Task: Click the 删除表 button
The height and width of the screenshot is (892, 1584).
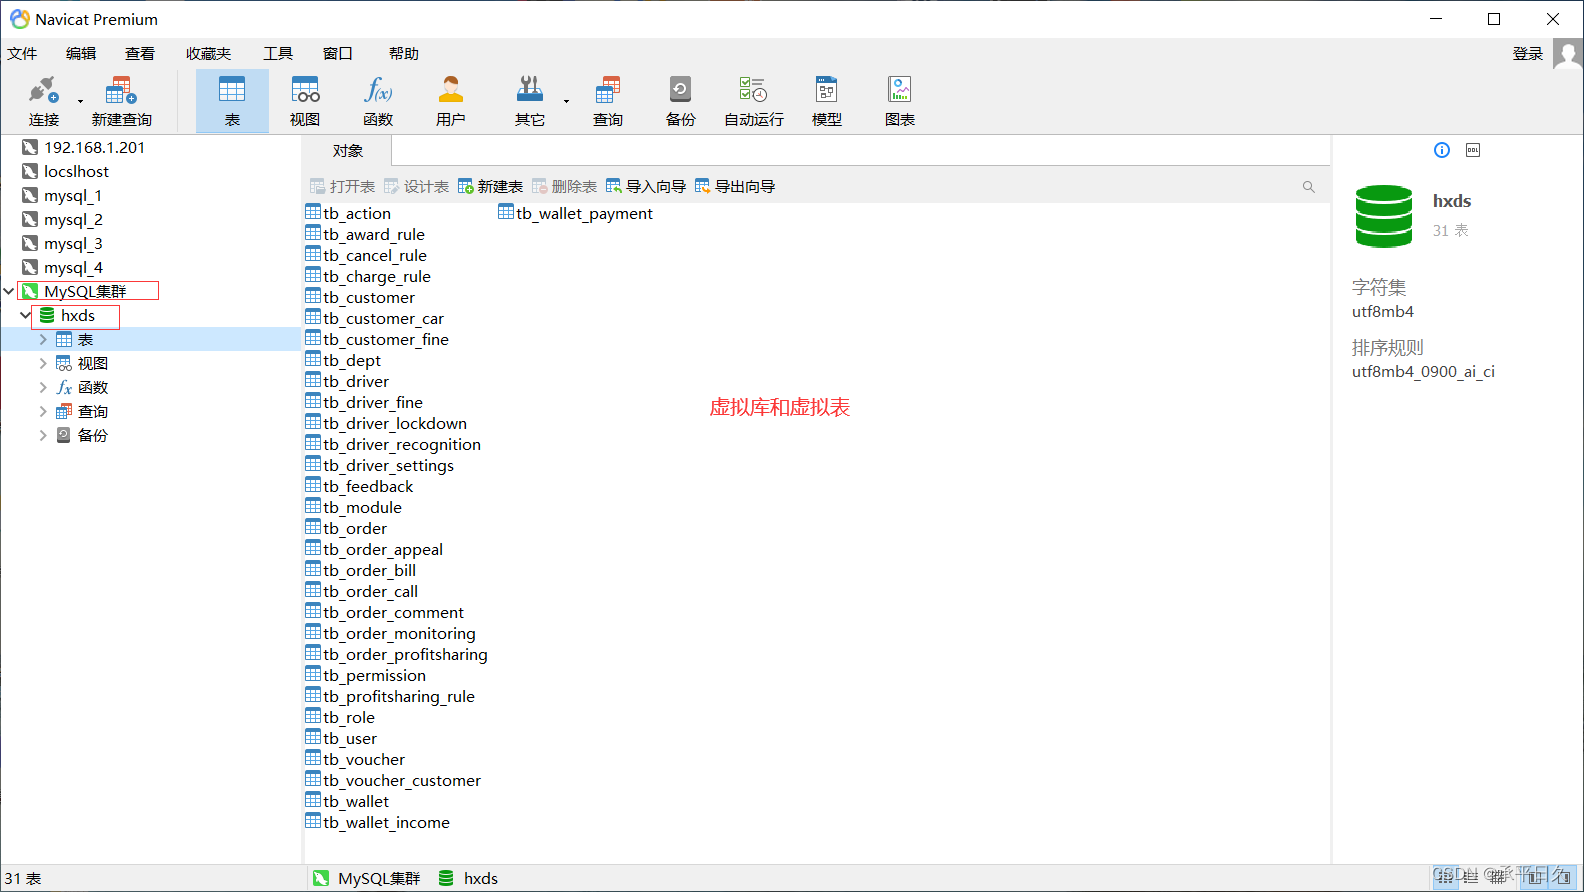Action: [564, 187]
